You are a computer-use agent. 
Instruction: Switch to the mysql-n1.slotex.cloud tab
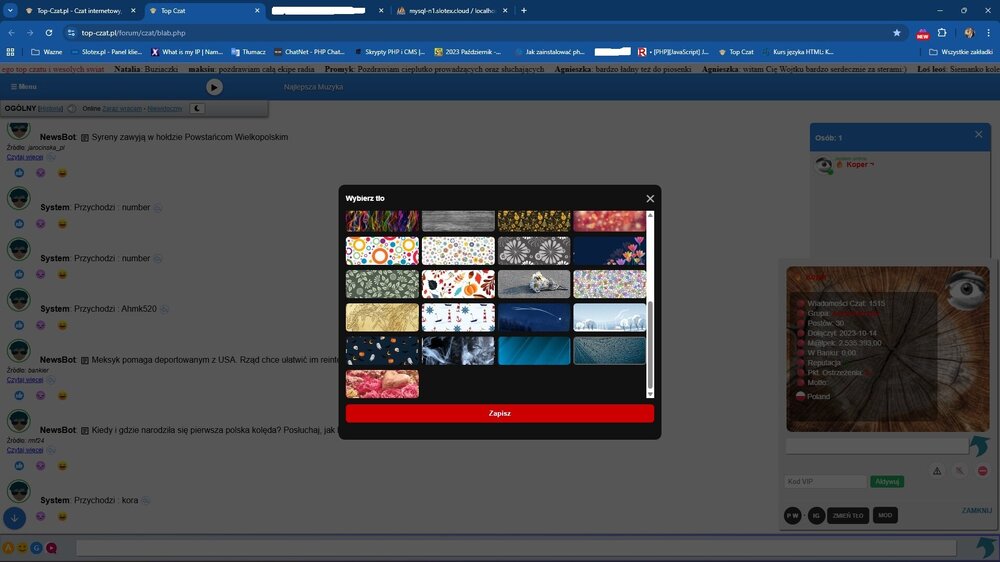[x=452, y=11]
